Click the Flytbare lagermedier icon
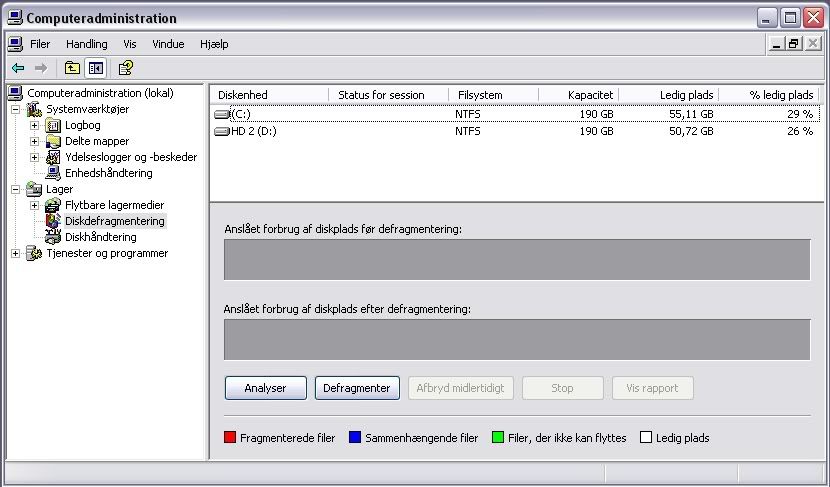 [x=53, y=205]
